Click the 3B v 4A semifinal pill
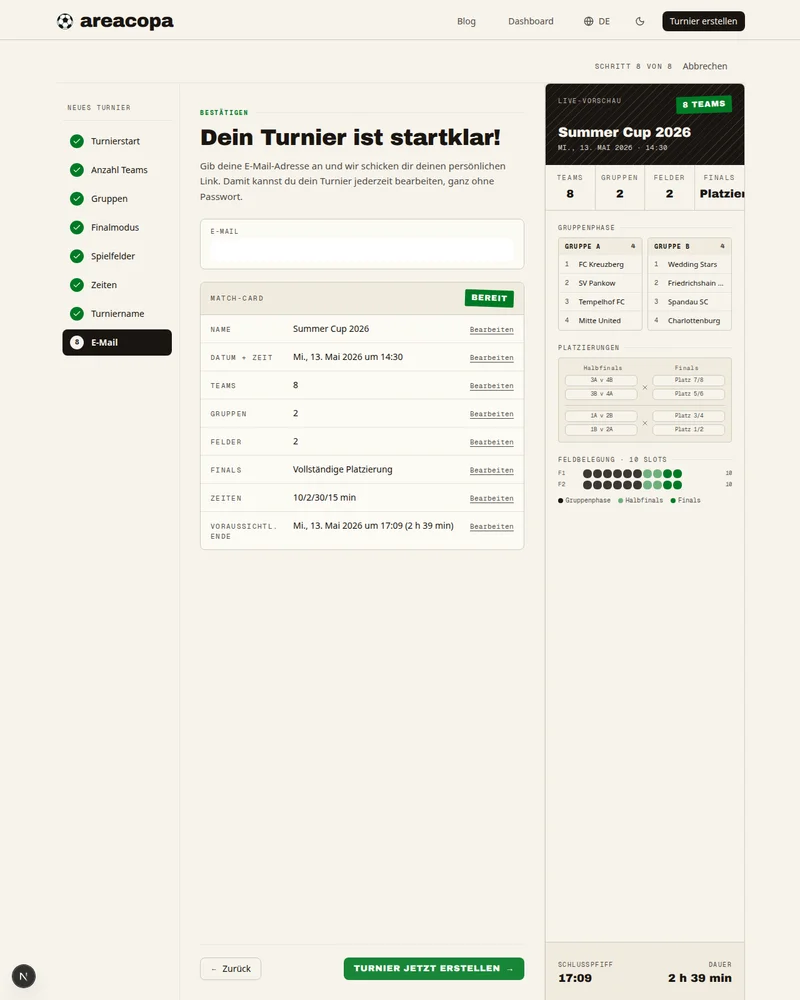The image size is (800, 1000). click(601, 394)
